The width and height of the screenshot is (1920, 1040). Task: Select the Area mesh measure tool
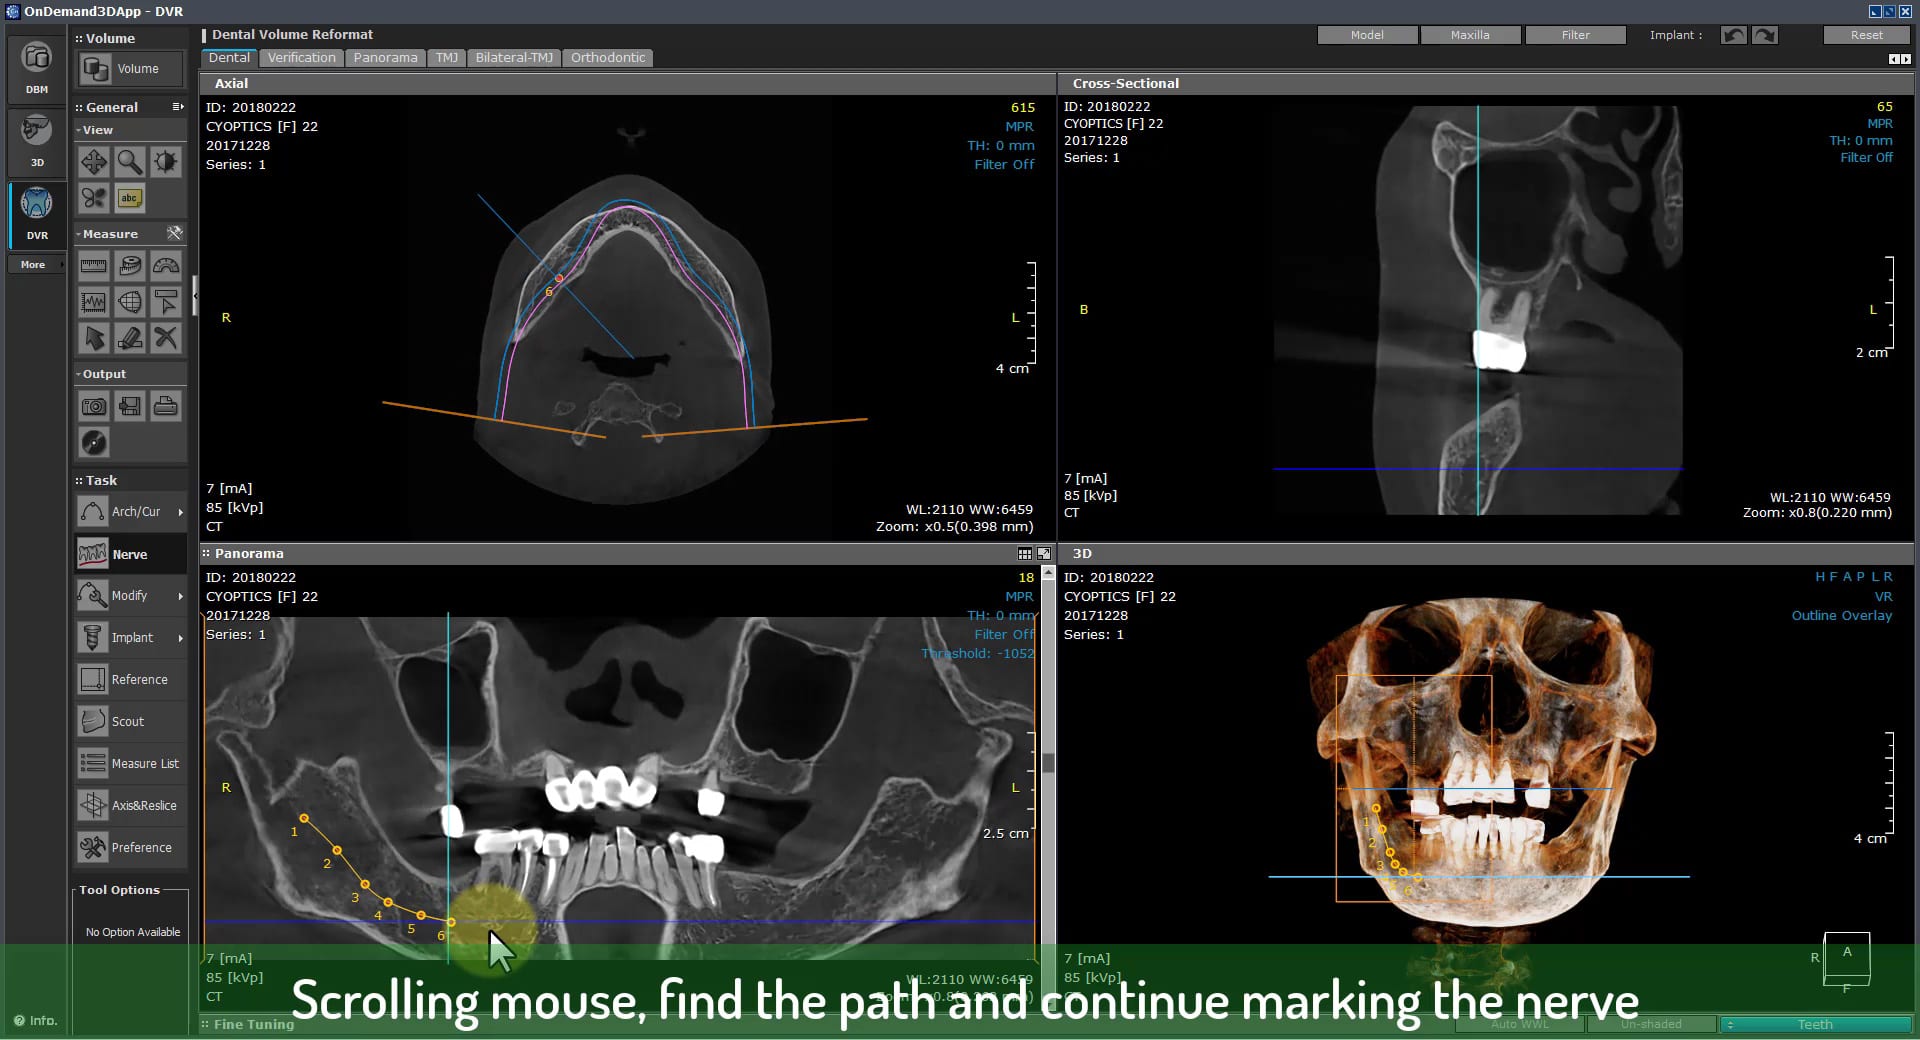click(130, 302)
